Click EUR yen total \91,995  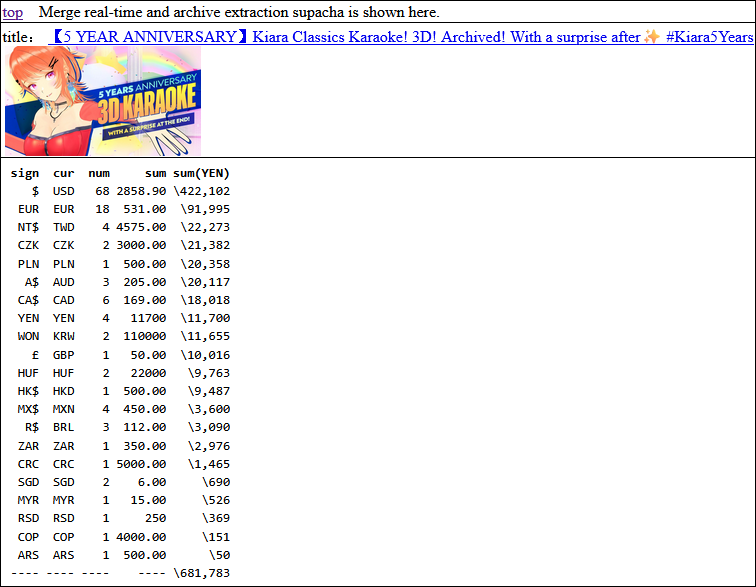point(205,209)
